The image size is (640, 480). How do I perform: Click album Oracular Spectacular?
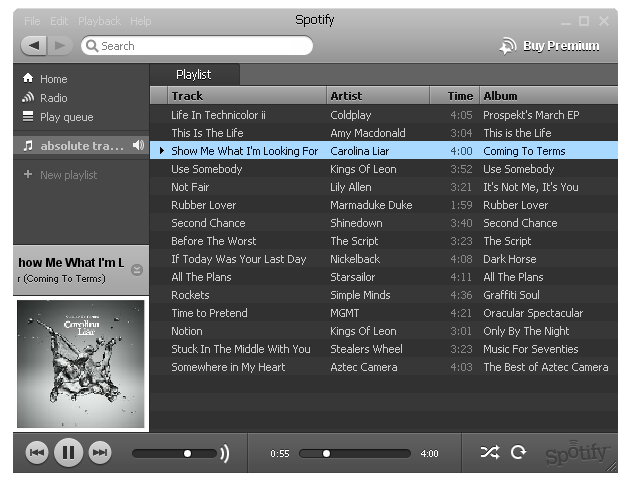(x=533, y=313)
